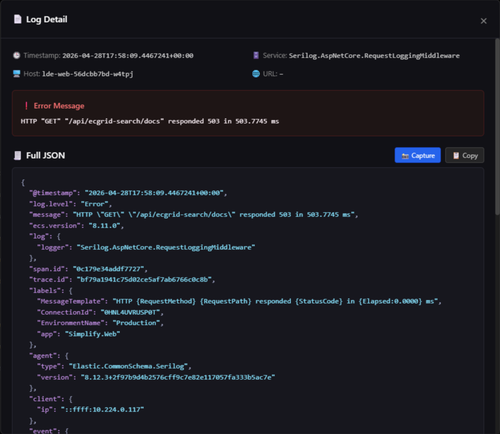Click the "EnvironmentName": "Production" line
This screenshot has width=500, height=434.
pyautogui.click(x=100, y=323)
